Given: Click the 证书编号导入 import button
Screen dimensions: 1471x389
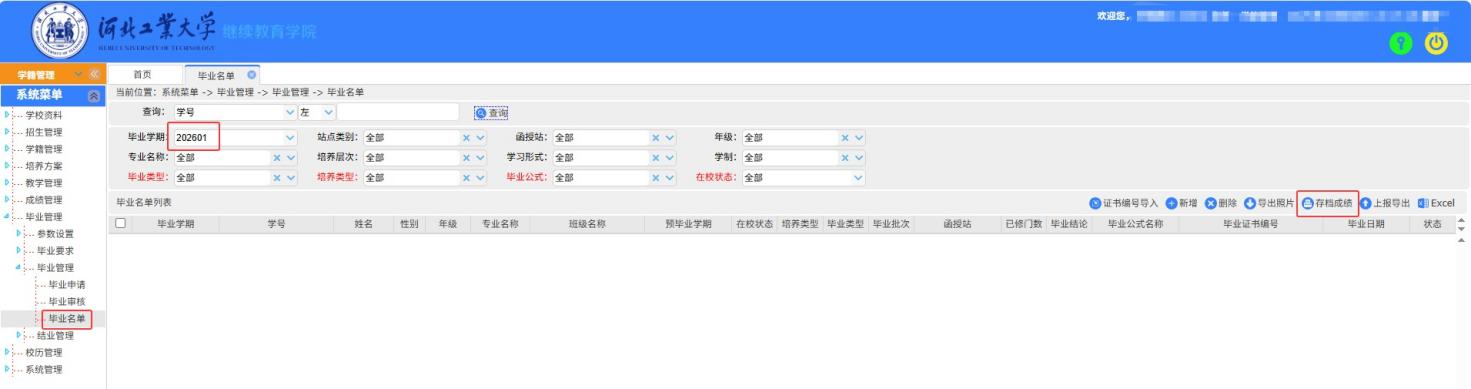Looking at the screenshot, I should pyautogui.click(x=1124, y=203).
